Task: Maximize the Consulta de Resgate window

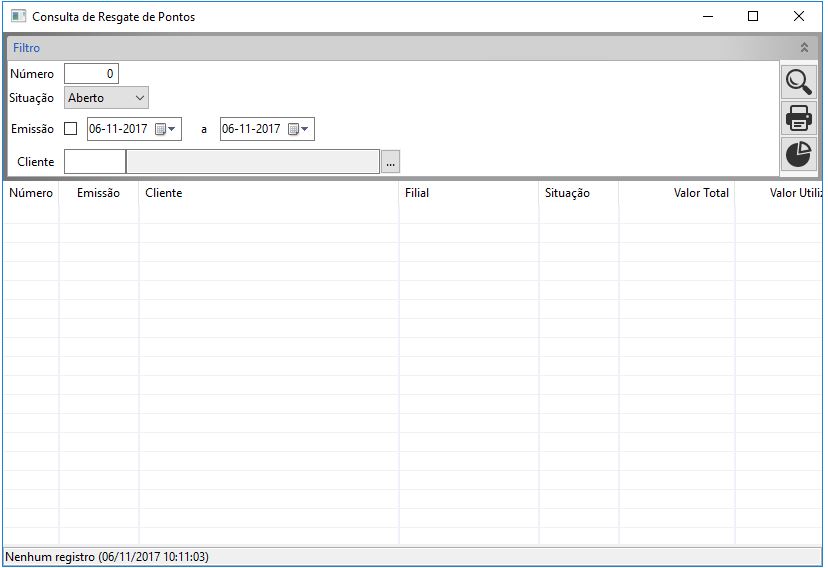Action: pyautogui.click(x=753, y=16)
